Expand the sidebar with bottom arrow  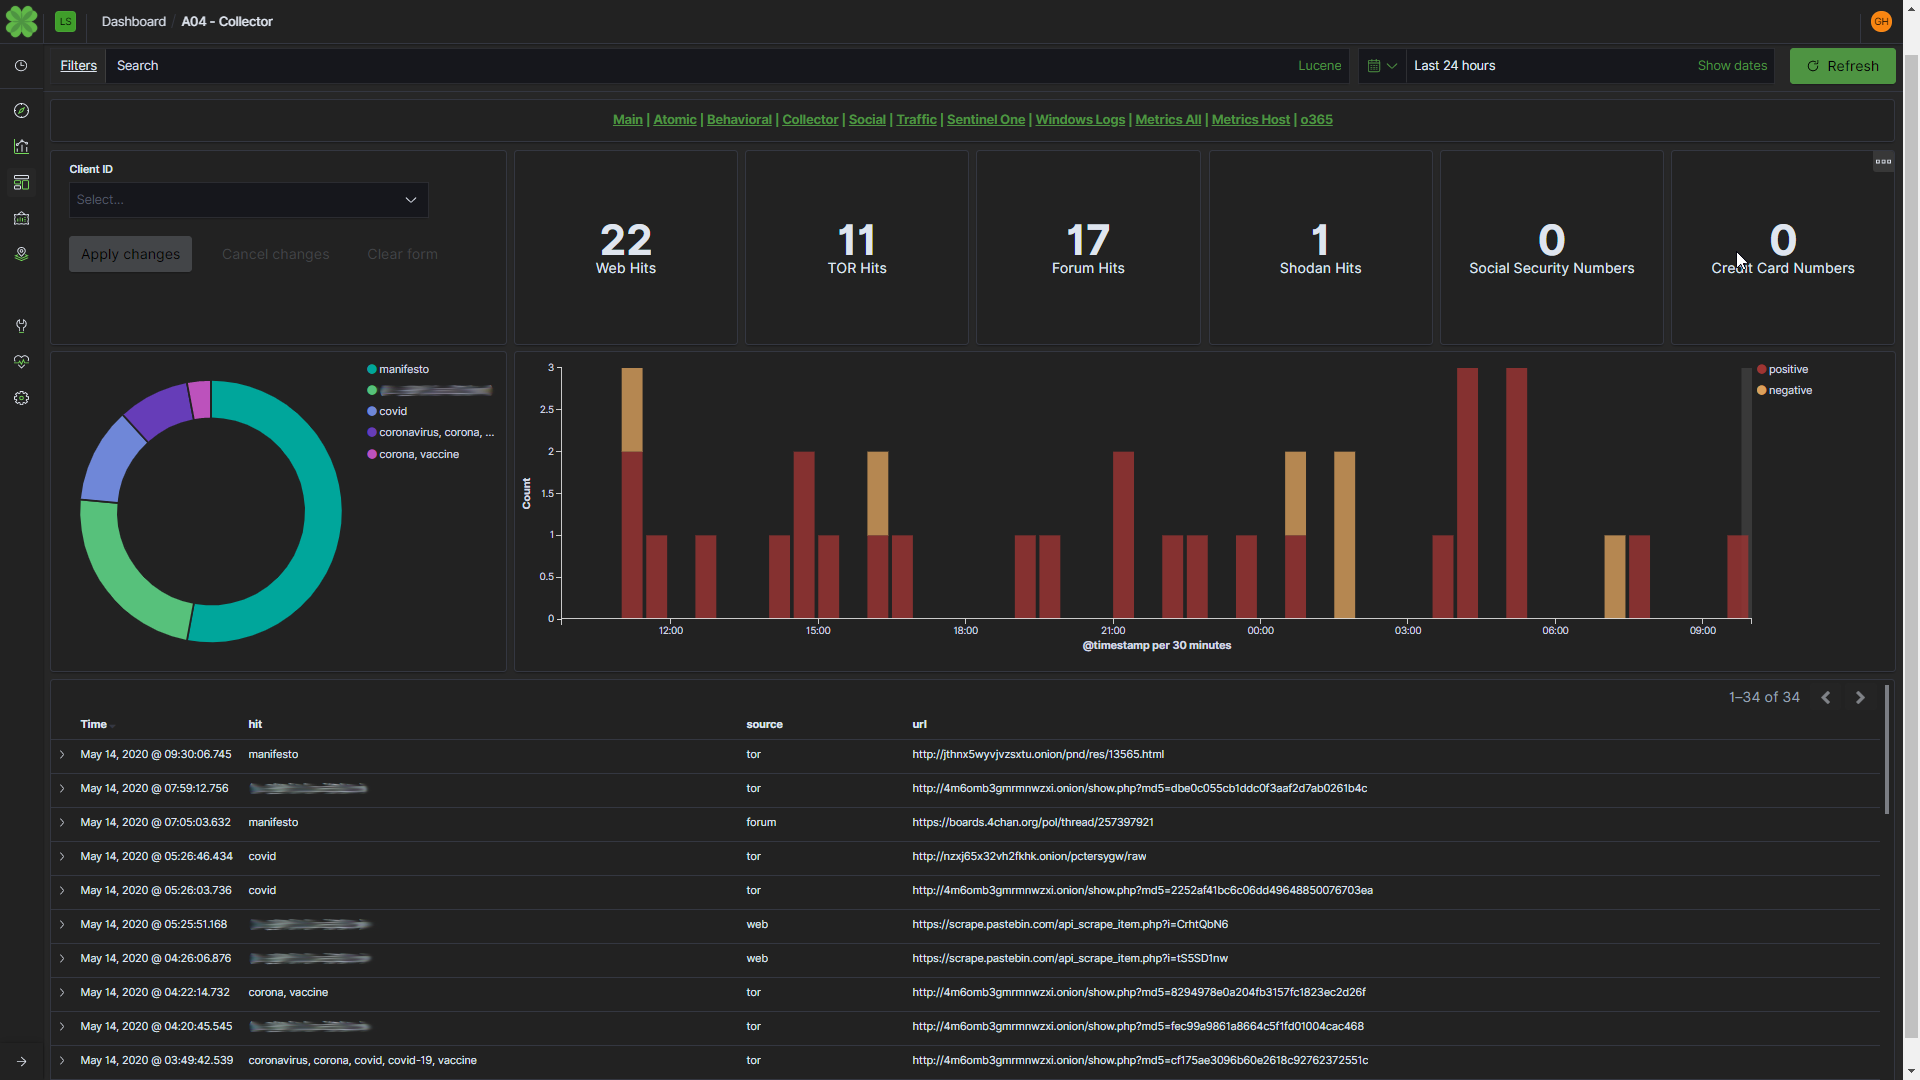click(x=21, y=1061)
